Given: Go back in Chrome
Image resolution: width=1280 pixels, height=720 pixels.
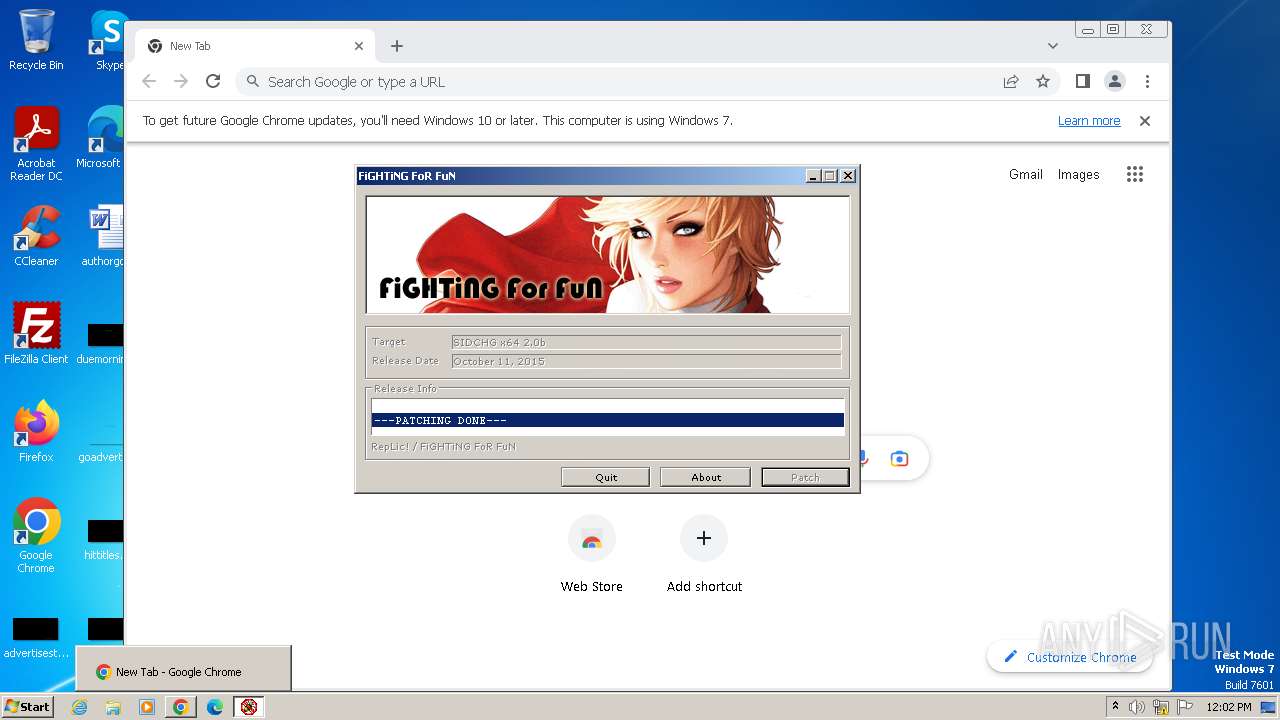Looking at the screenshot, I should 149,82.
